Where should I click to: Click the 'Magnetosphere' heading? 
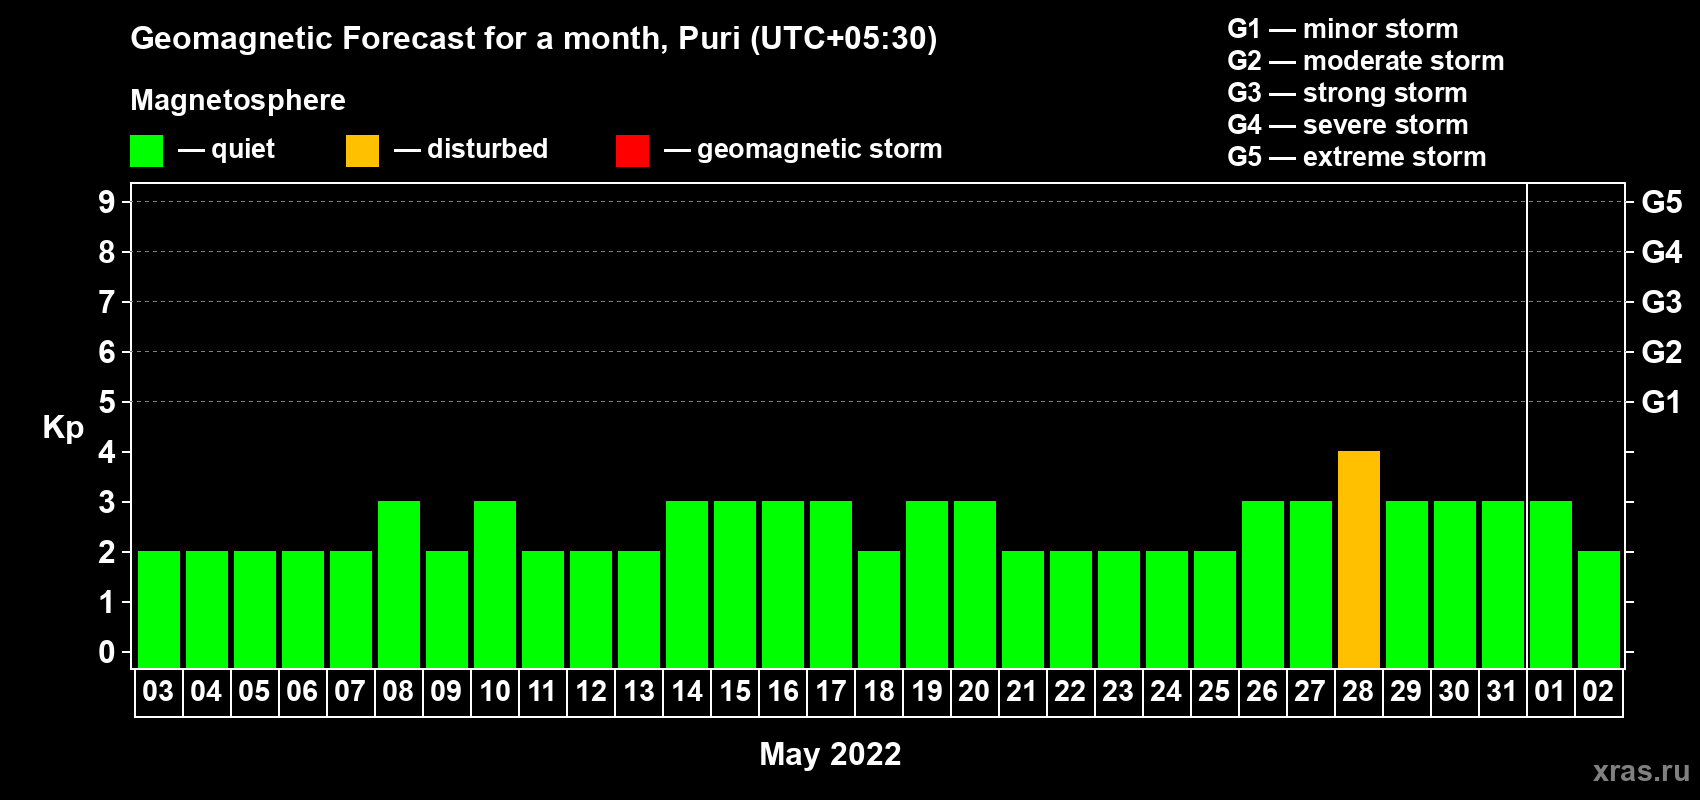point(238,100)
